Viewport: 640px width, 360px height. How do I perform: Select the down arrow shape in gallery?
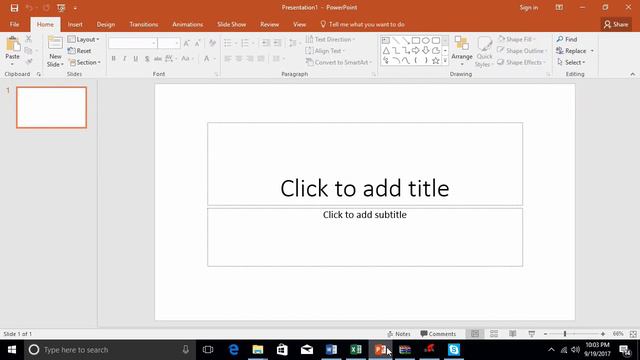tap(426, 51)
